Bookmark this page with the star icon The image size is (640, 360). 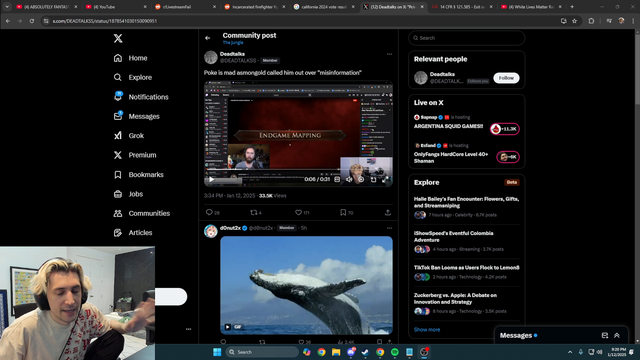click(574, 21)
